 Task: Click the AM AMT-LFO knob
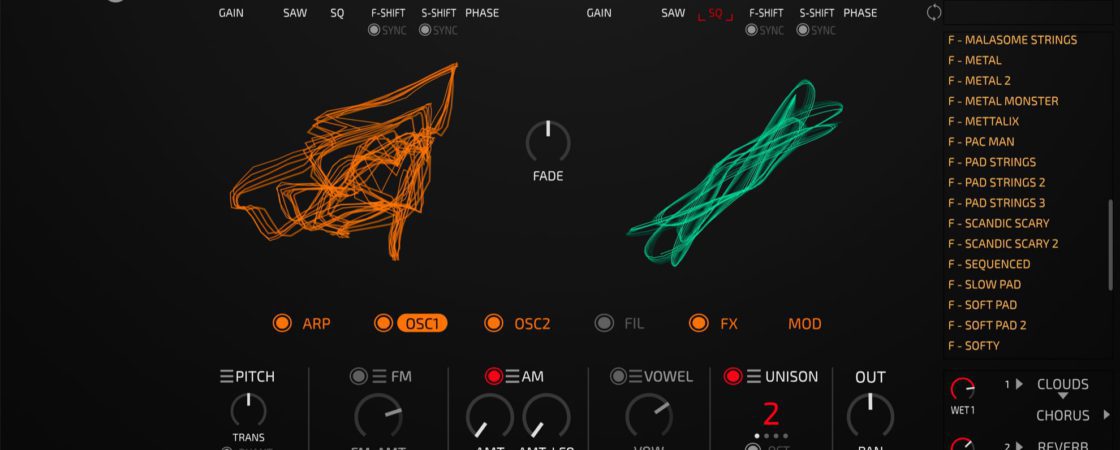pyautogui.click(x=546, y=416)
